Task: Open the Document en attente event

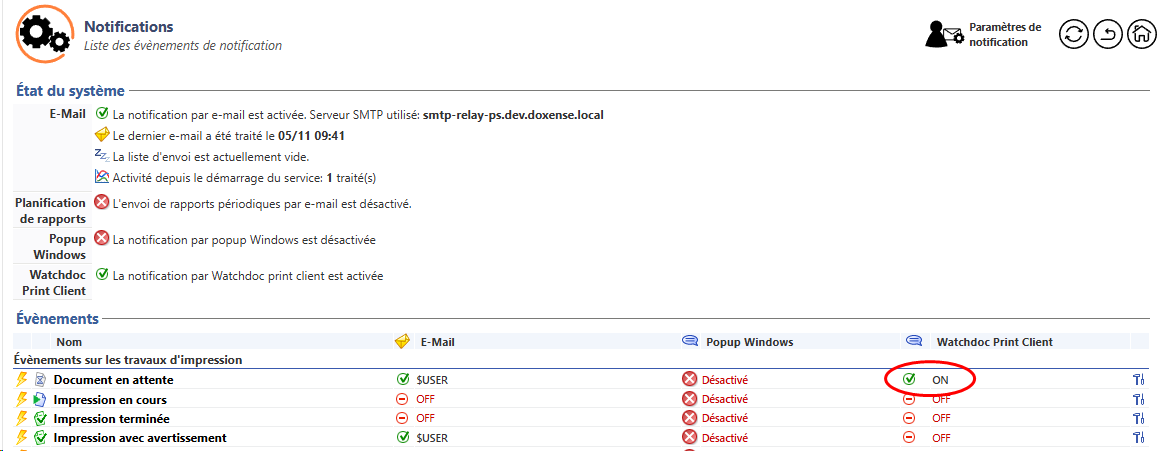Action: click(x=113, y=380)
